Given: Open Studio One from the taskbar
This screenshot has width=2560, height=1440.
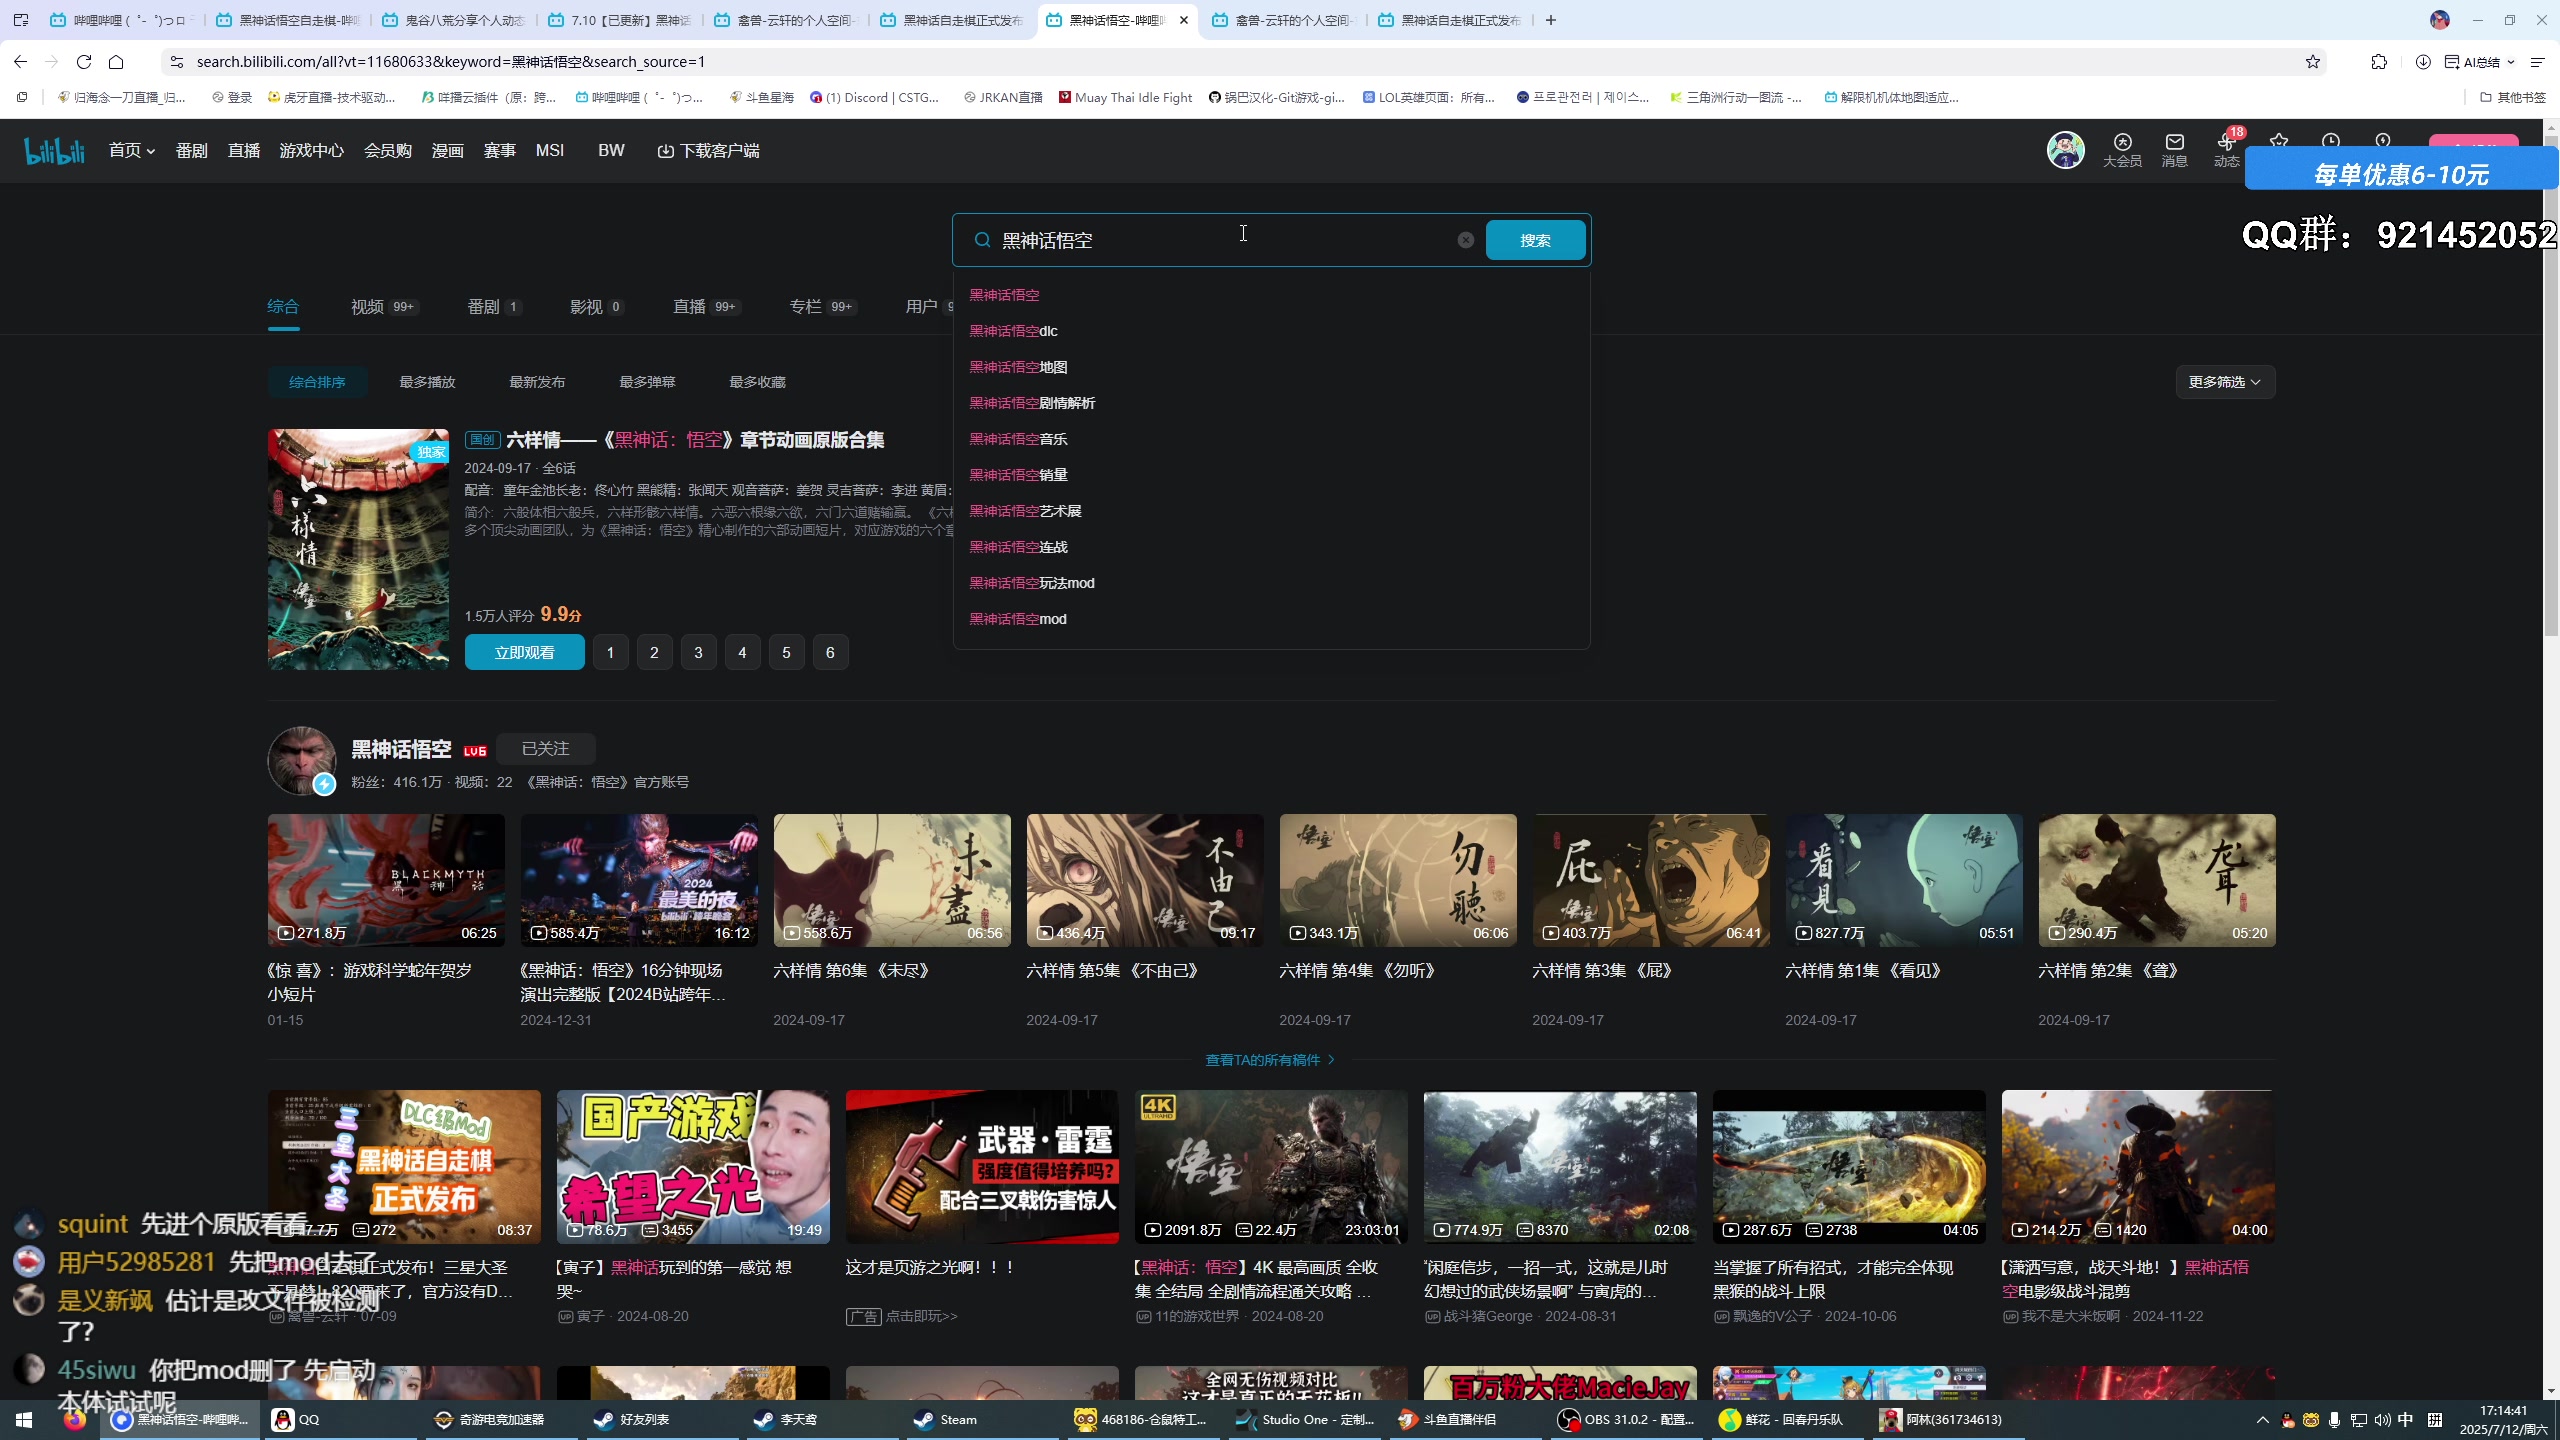Looking at the screenshot, I should [x=1306, y=1419].
